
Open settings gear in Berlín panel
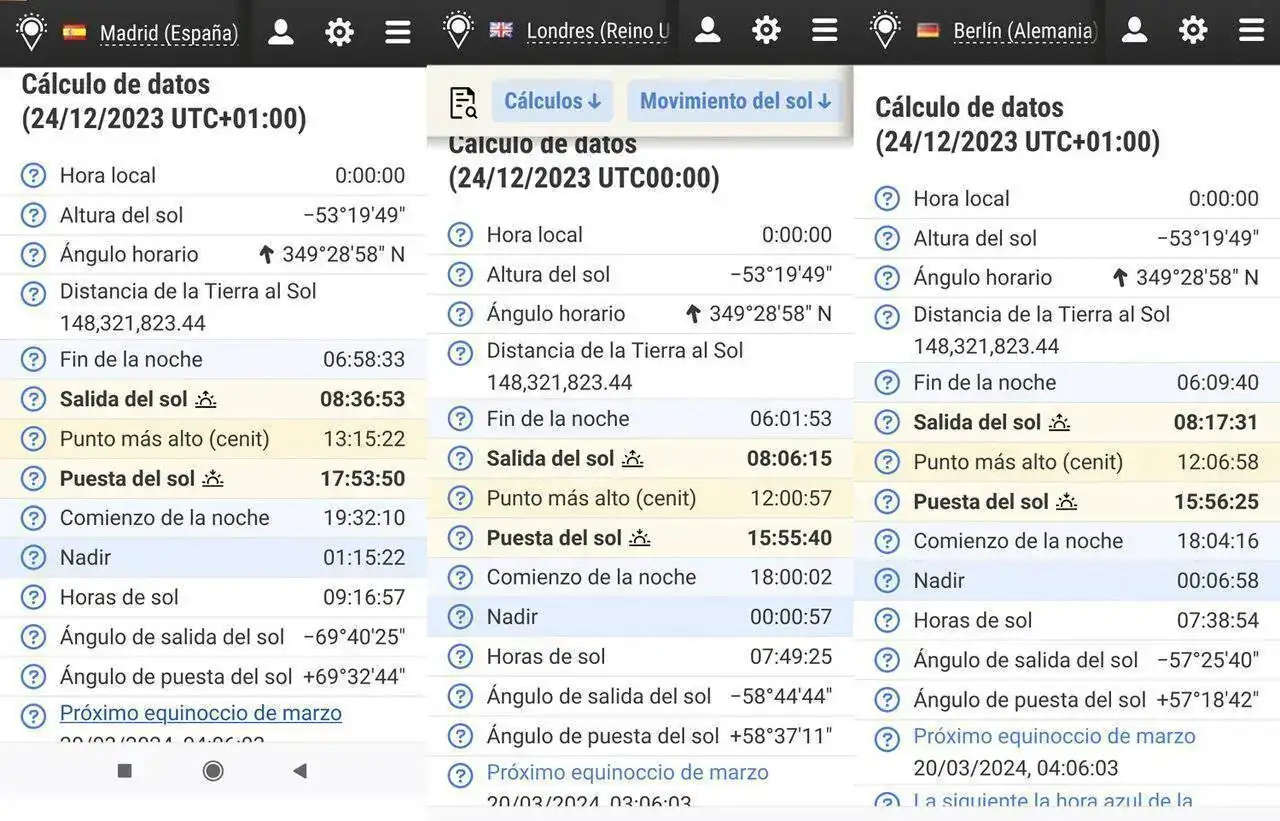(1193, 30)
